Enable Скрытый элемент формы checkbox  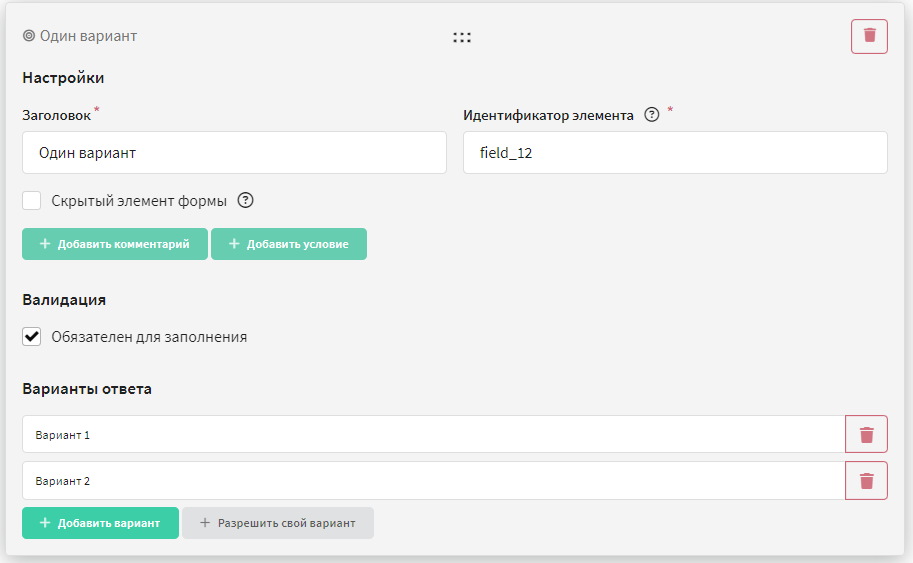click(x=31, y=200)
